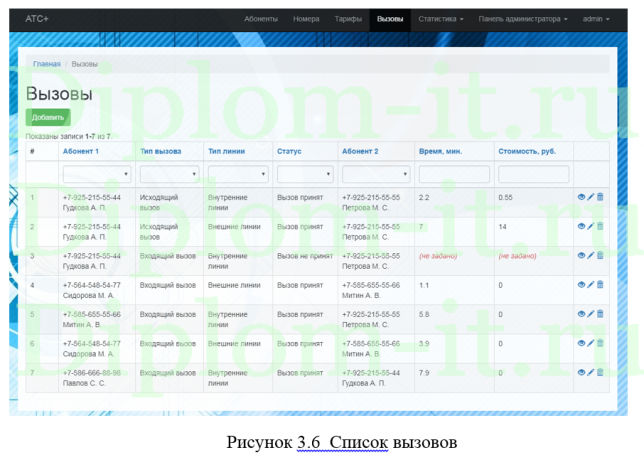Sort by Стоимость, руб. column header
The height and width of the screenshot is (460, 644).
(x=527, y=151)
